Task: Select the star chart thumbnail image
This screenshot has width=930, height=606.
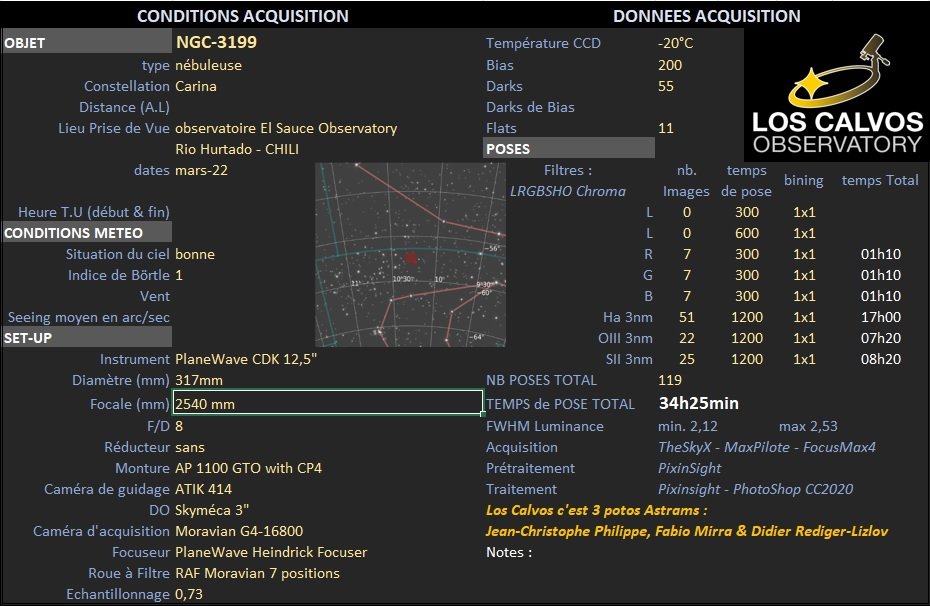Action: pos(410,254)
